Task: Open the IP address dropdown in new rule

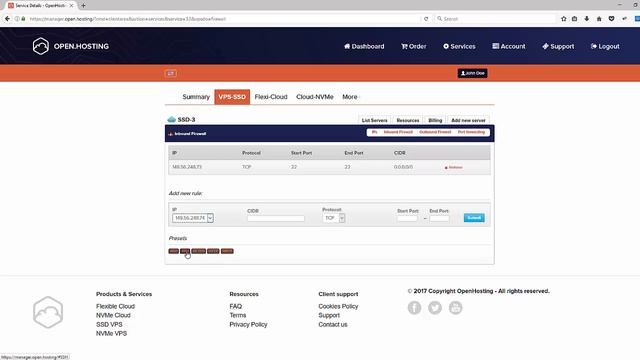Action: click(x=193, y=218)
